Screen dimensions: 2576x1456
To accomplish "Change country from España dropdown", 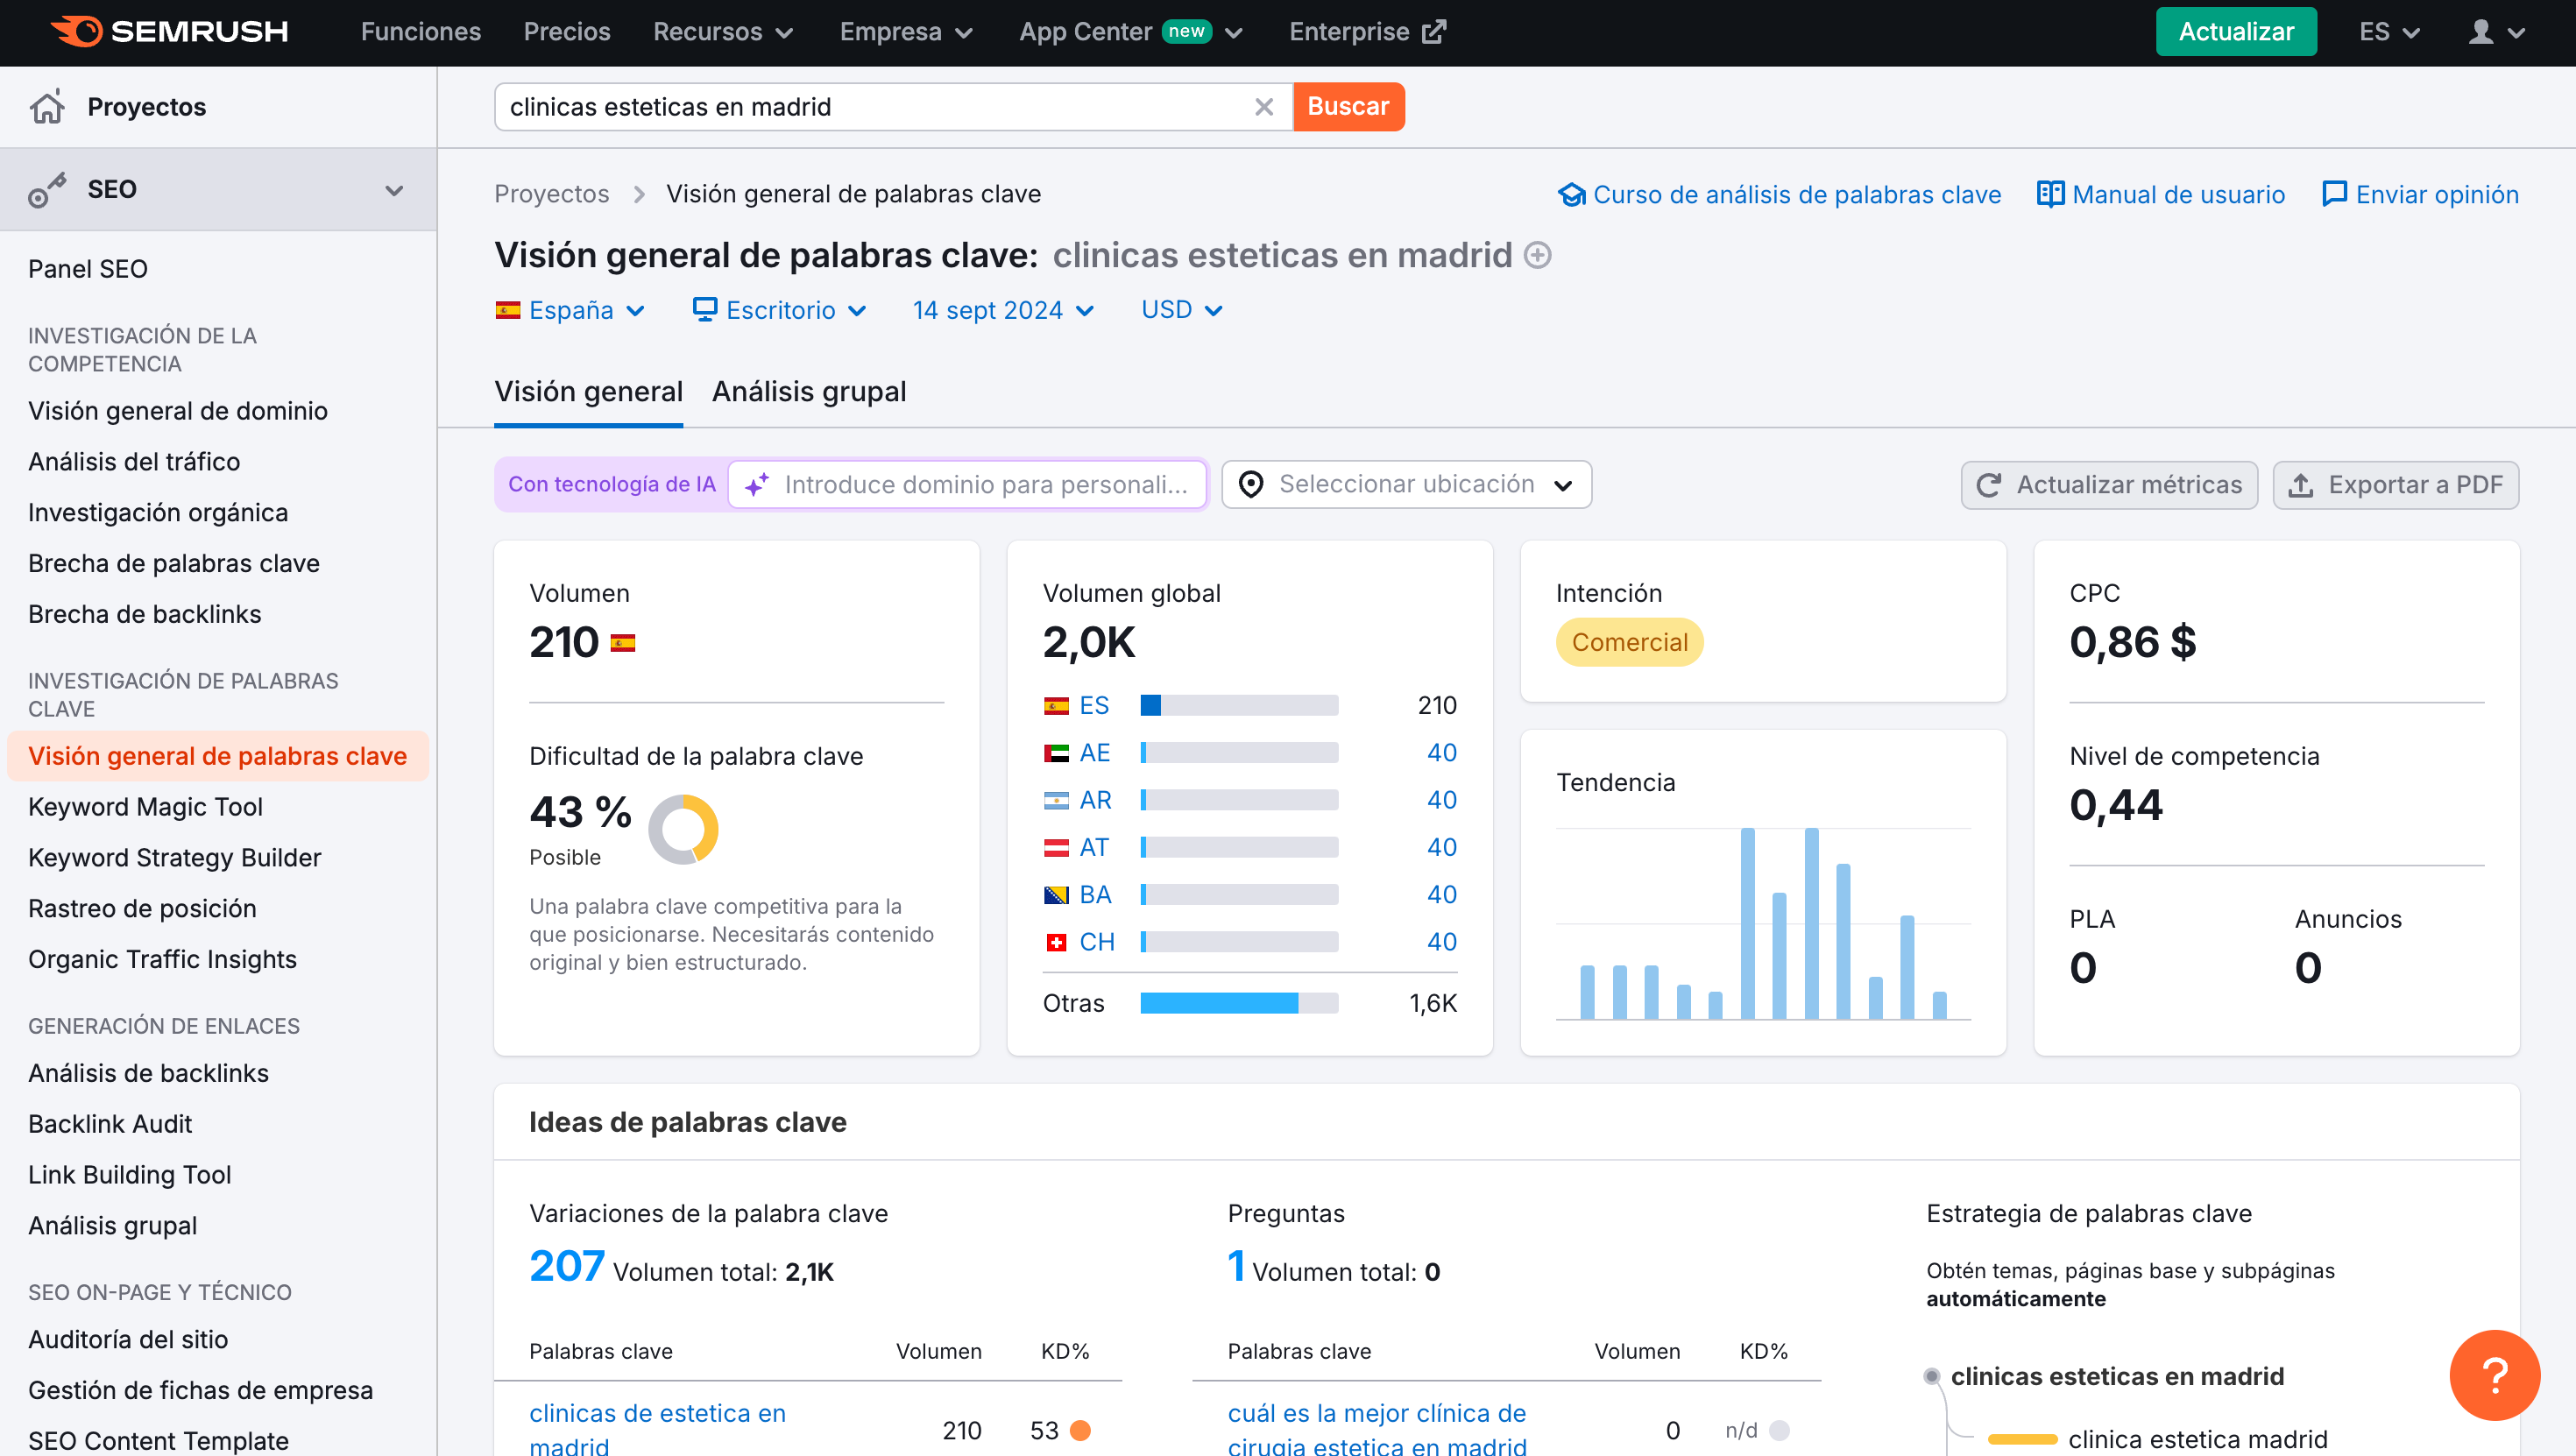I will tap(571, 310).
